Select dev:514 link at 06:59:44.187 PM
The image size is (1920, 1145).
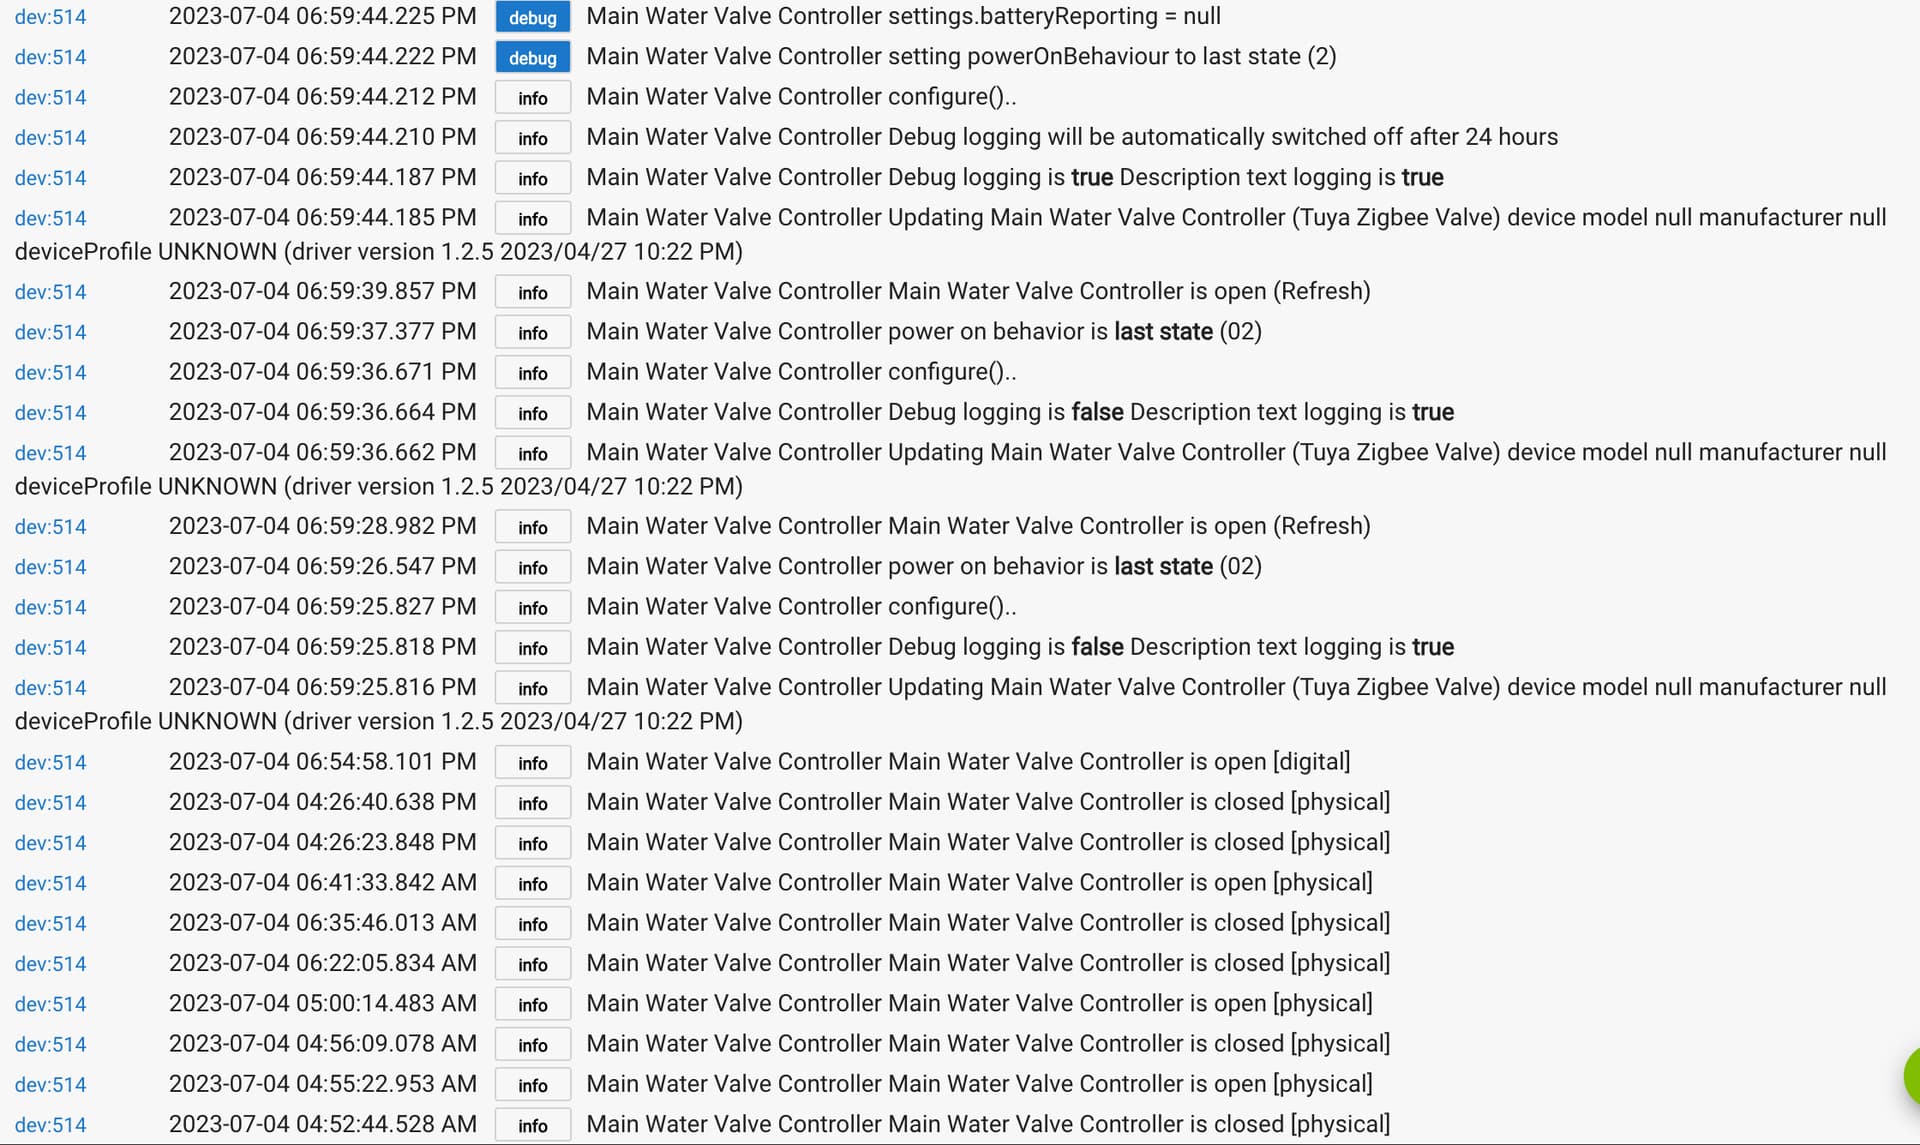coord(50,178)
